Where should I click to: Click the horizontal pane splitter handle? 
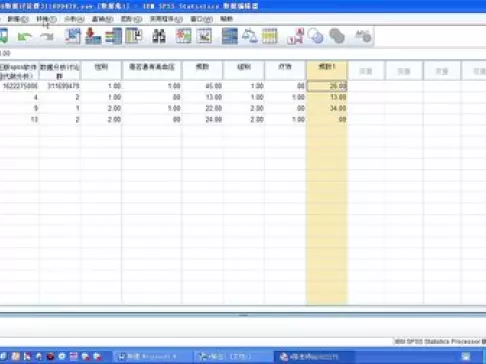(x=243, y=315)
